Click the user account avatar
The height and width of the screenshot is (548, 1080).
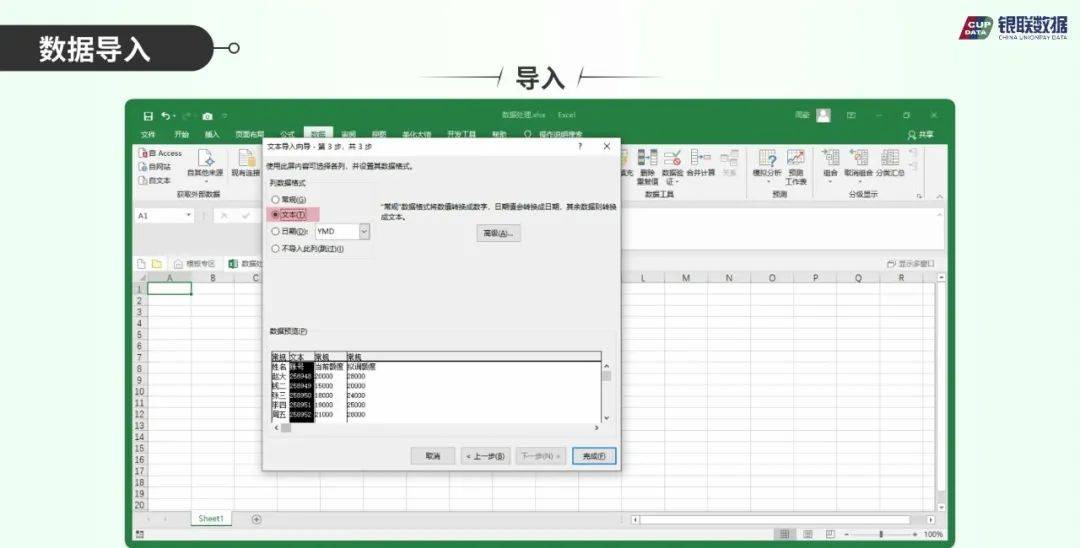pyautogui.click(x=824, y=116)
